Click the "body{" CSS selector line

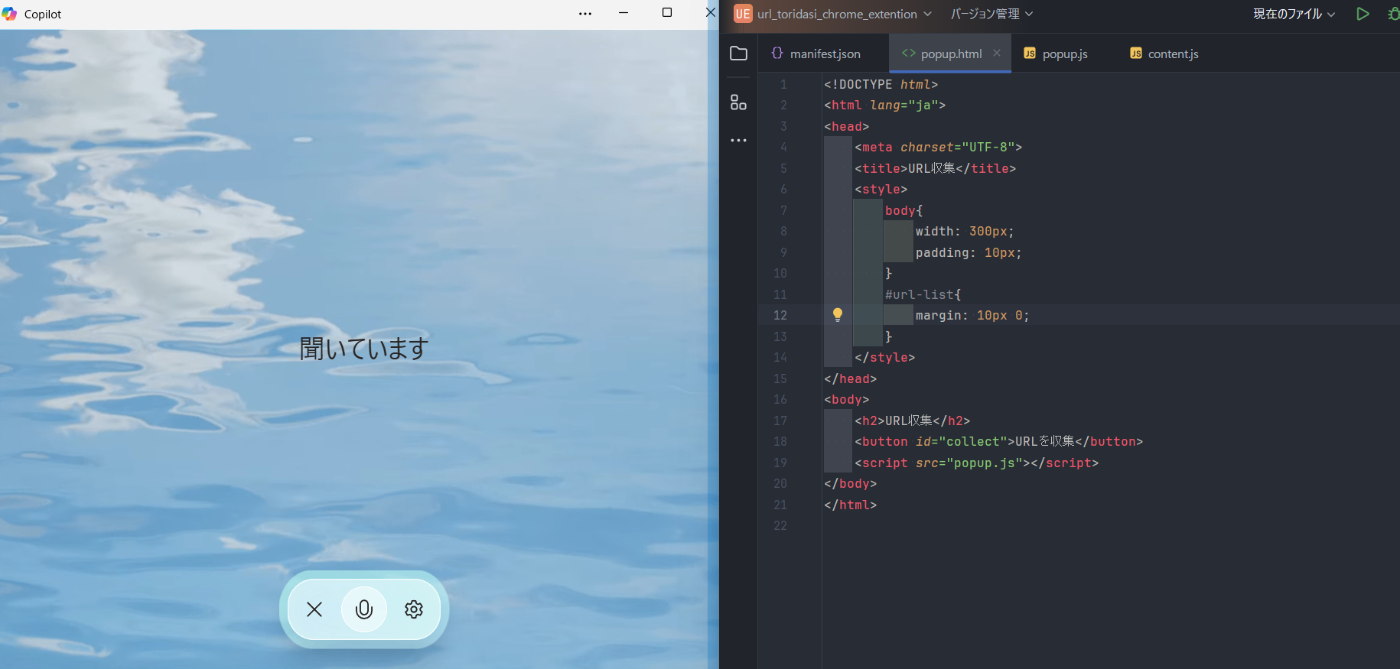click(x=904, y=211)
